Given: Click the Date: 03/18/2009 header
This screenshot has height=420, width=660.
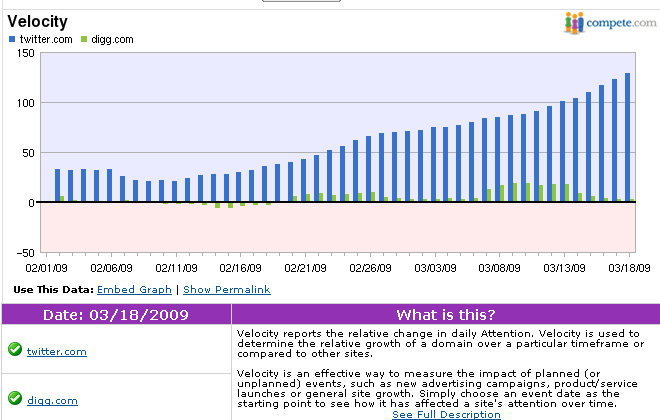Looking at the screenshot, I should pos(116,315).
